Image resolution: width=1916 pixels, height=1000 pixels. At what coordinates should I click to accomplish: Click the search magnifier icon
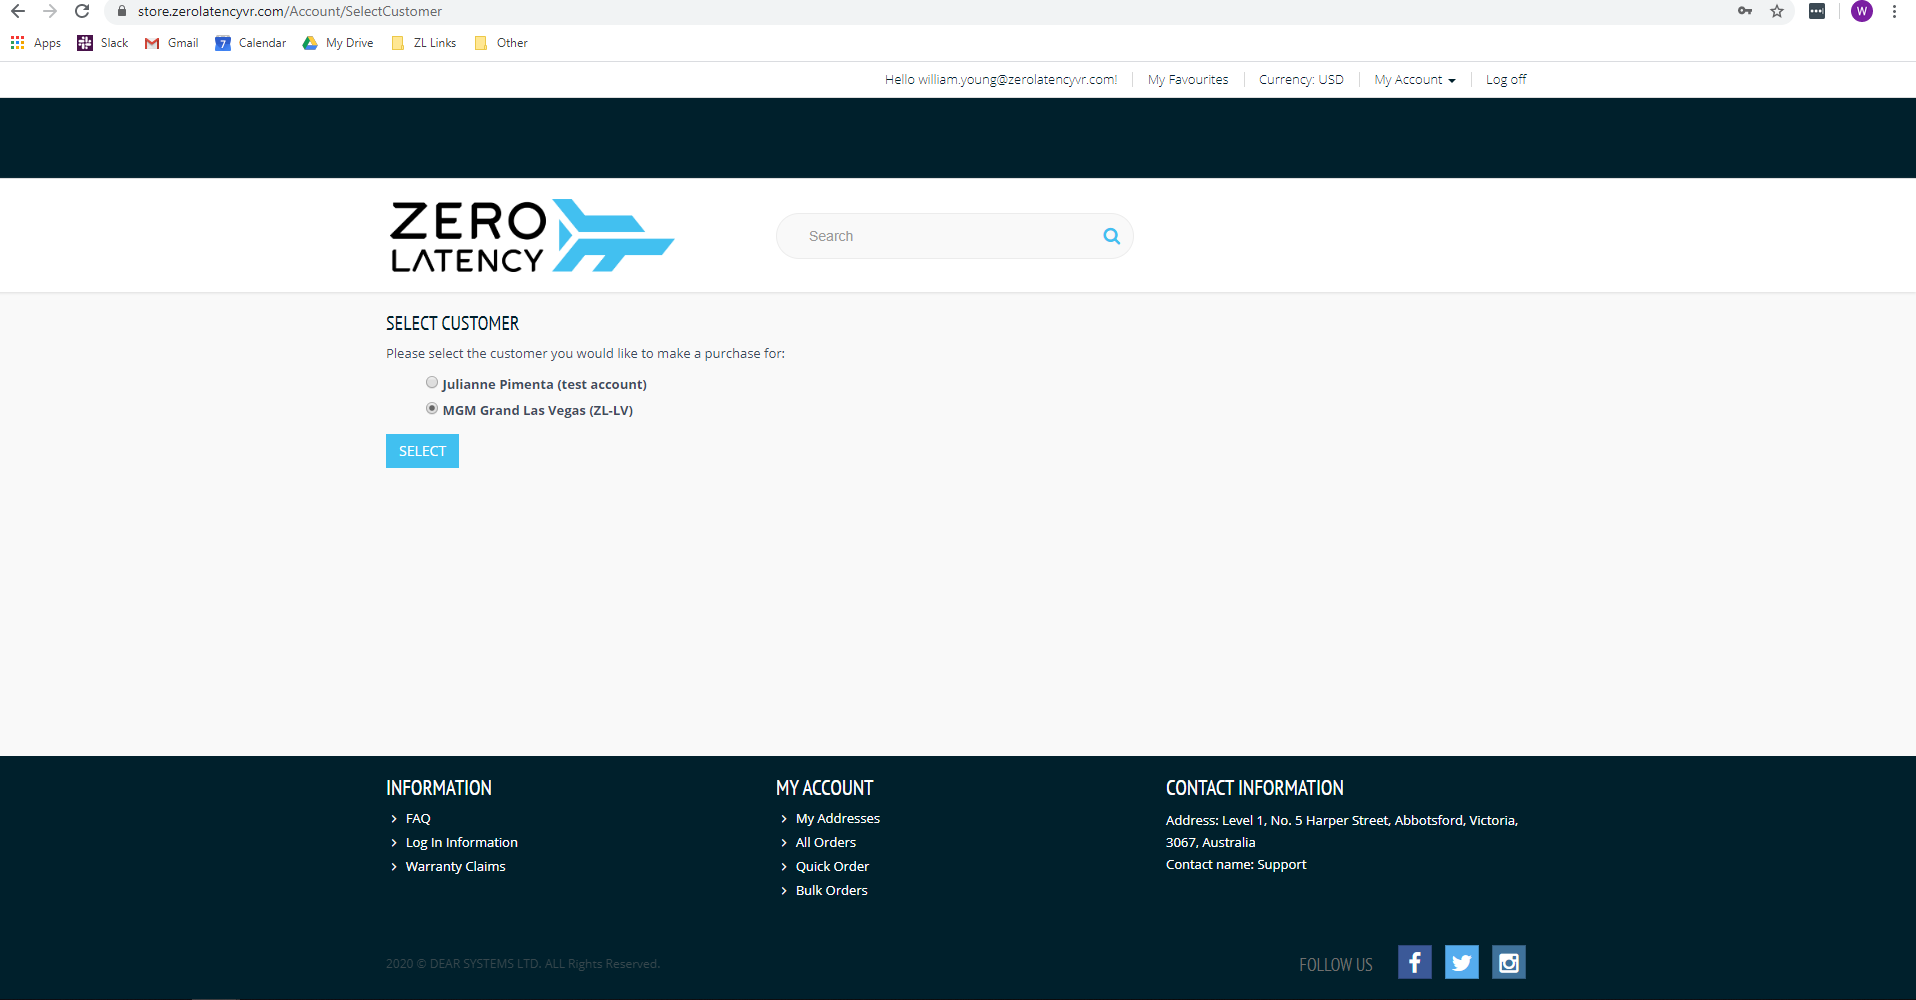(x=1111, y=236)
